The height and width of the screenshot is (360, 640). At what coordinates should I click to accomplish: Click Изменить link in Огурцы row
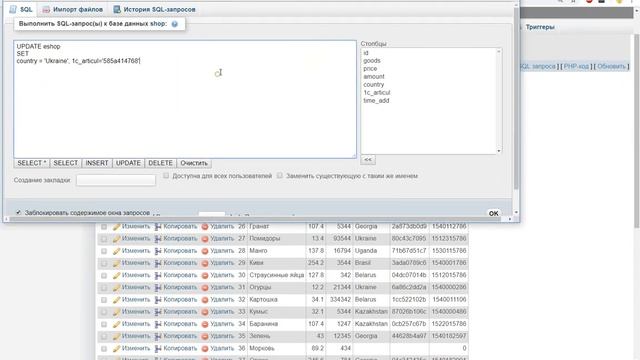pos(136,287)
